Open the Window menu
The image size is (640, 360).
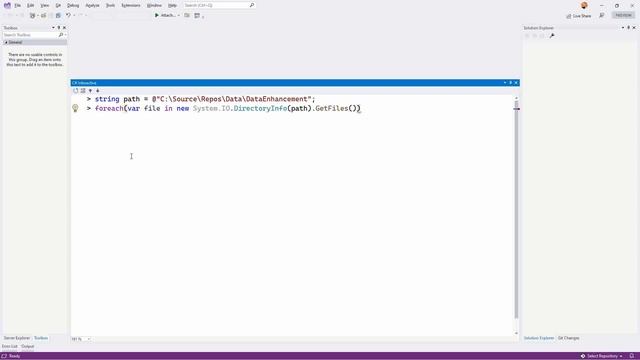pyautogui.click(x=154, y=5)
